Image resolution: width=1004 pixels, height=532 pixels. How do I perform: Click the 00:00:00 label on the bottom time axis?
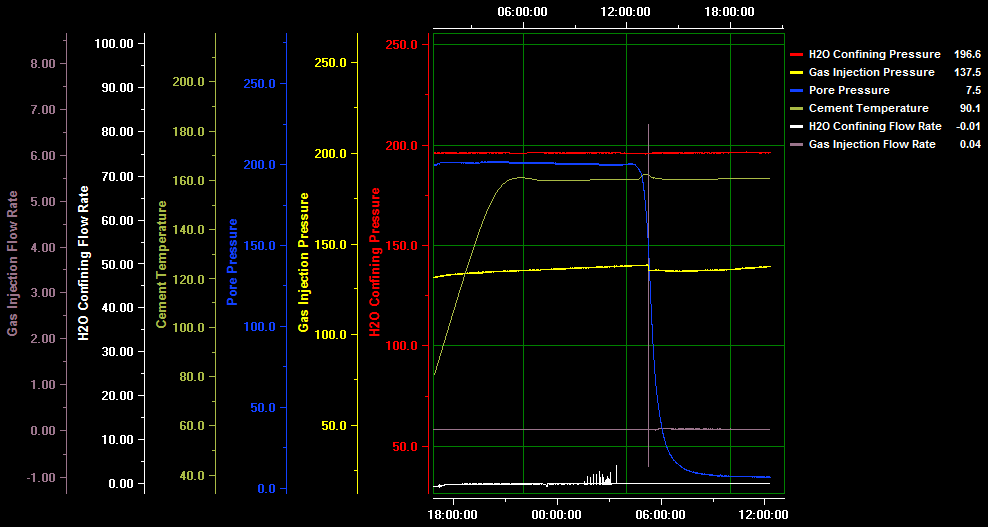(556, 514)
